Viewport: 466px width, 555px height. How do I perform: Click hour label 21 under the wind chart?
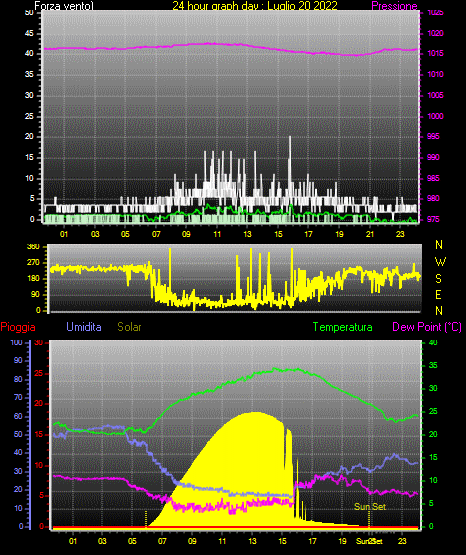pyautogui.click(x=370, y=234)
